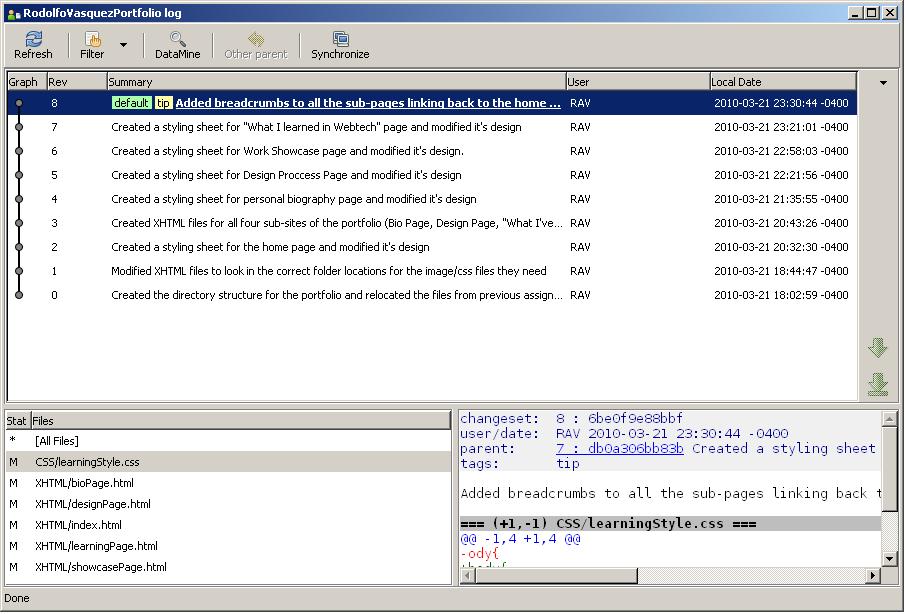Select revision 0 directory structure row
906x614 pixels.
click(432, 295)
